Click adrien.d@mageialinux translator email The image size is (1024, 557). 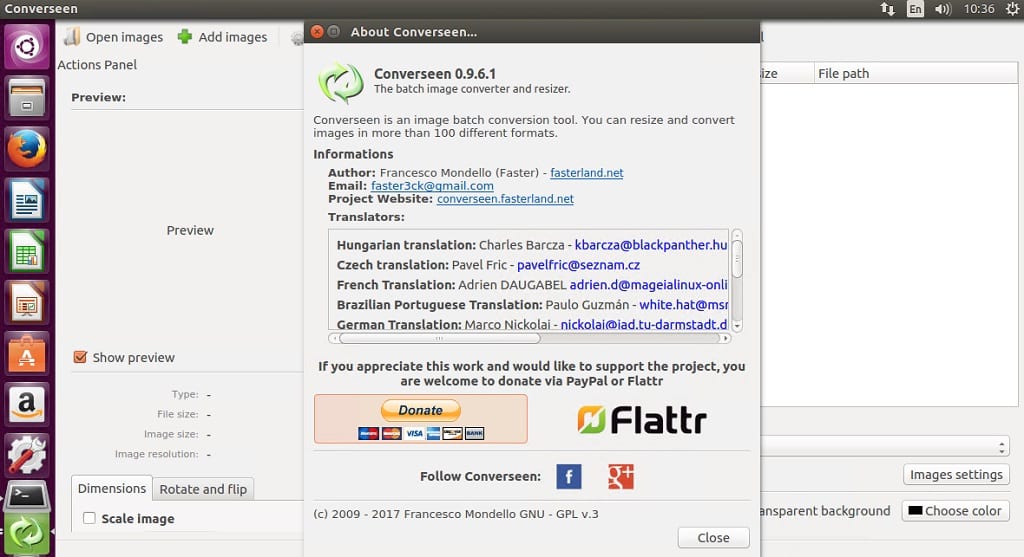[648, 285]
